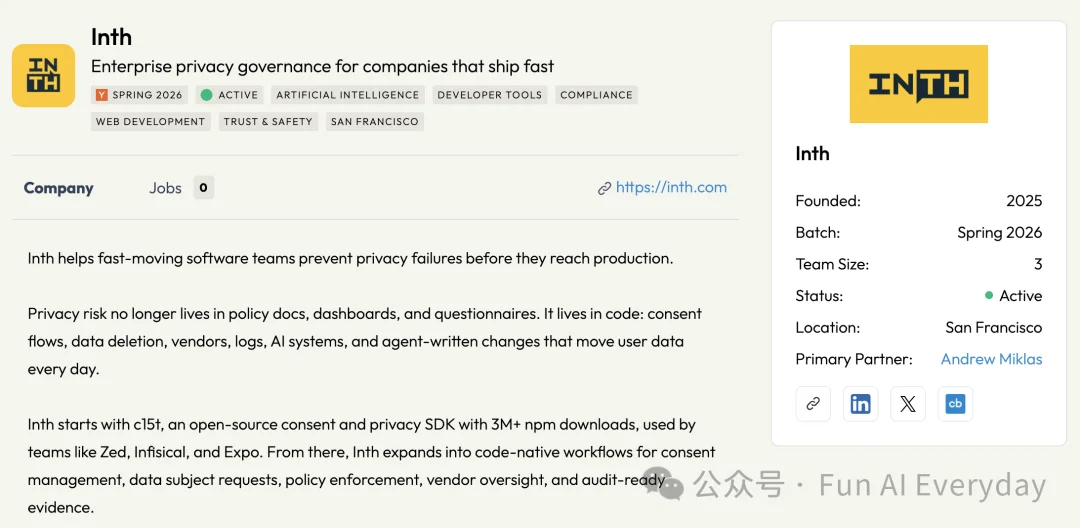Select the Company tab

pyautogui.click(x=59, y=188)
